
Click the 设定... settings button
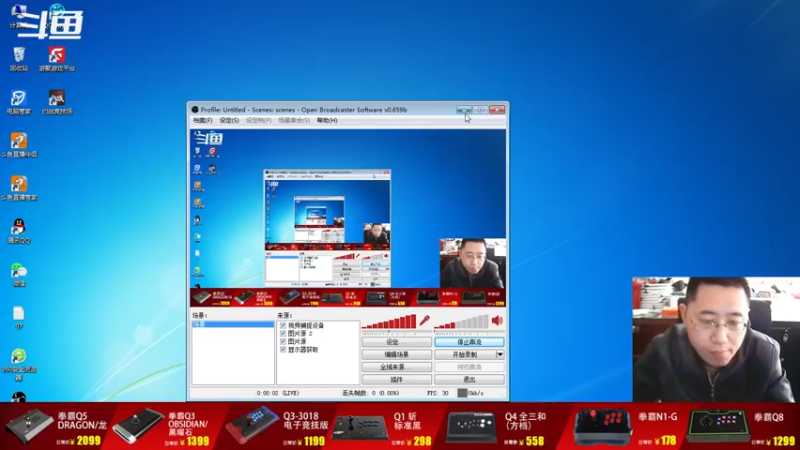point(396,342)
